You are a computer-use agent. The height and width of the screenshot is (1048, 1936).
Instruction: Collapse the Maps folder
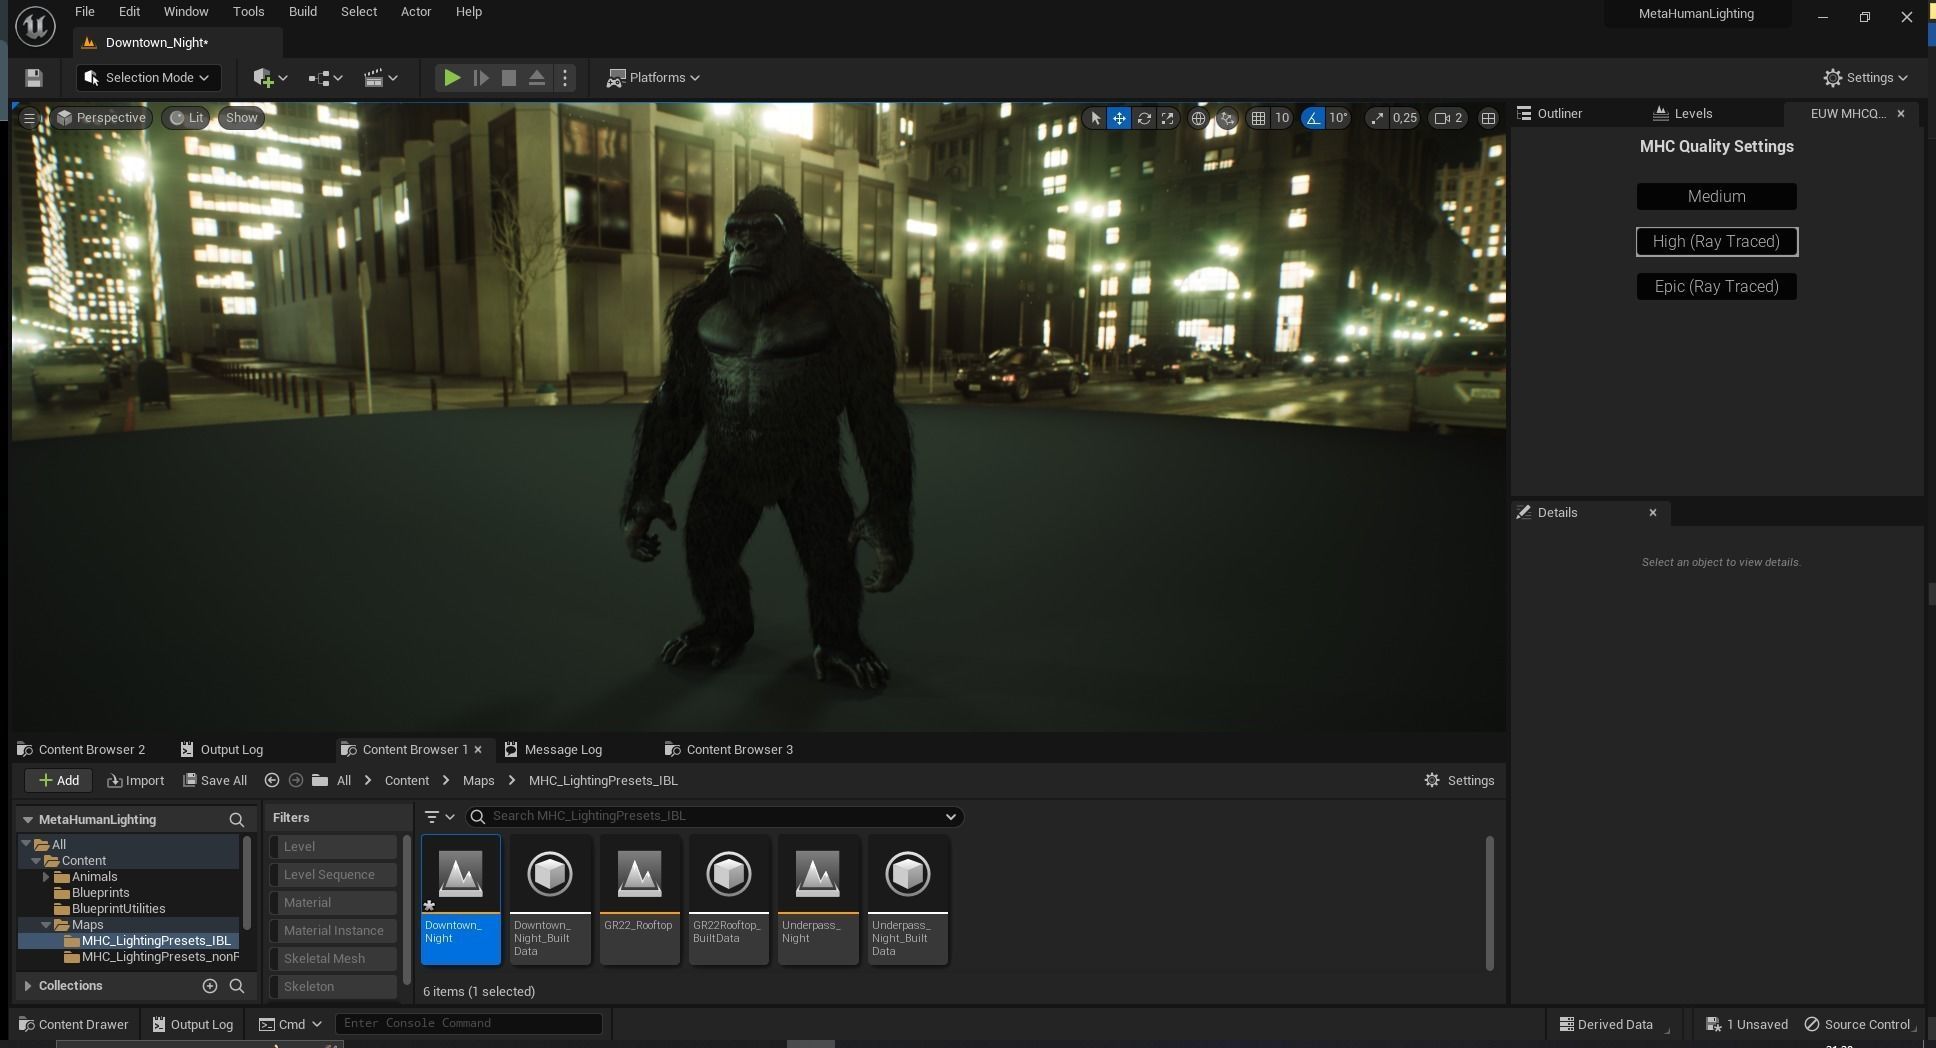(x=46, y=925)
